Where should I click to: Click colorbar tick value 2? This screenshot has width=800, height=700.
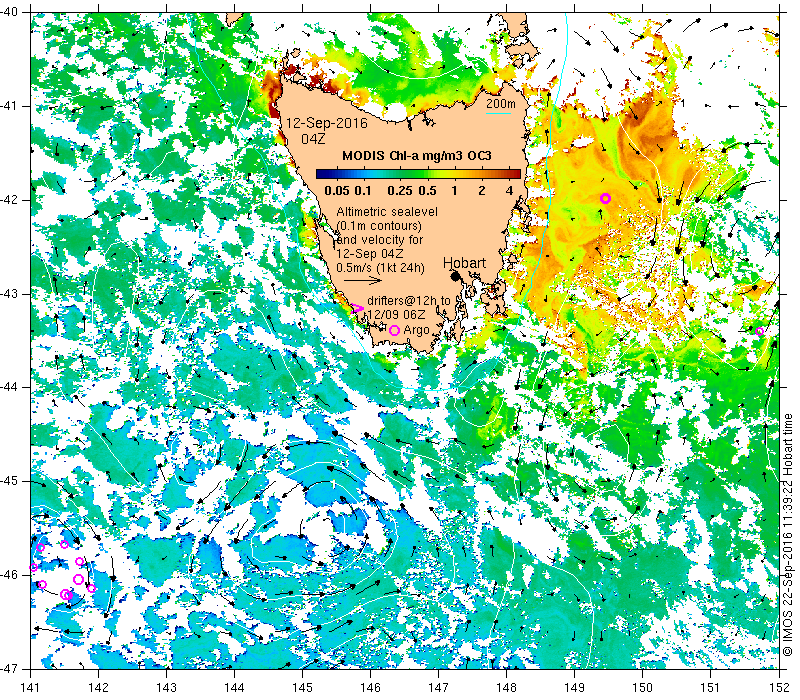coord(482,191)
